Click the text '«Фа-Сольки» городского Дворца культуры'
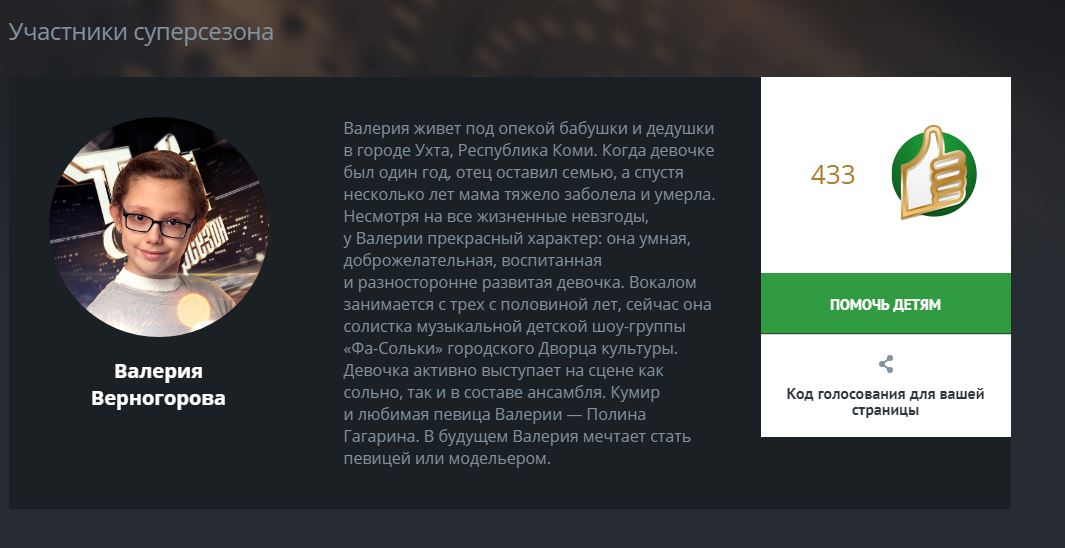 click(x=511, y=349)
